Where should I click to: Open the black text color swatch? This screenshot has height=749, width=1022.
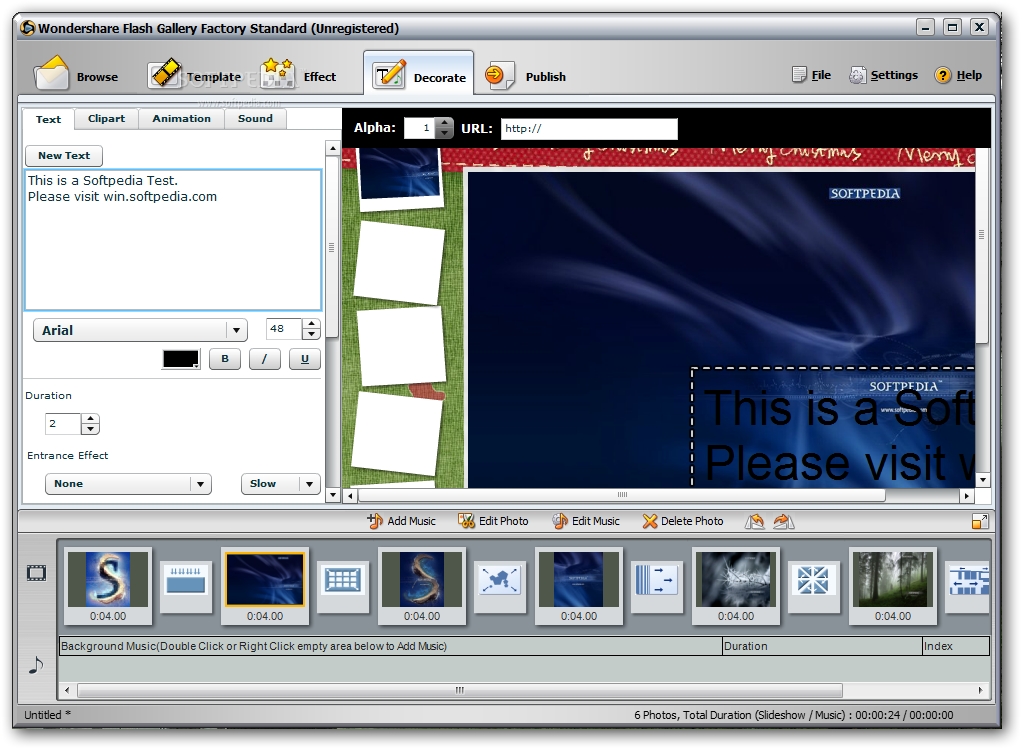click(181, 359)
